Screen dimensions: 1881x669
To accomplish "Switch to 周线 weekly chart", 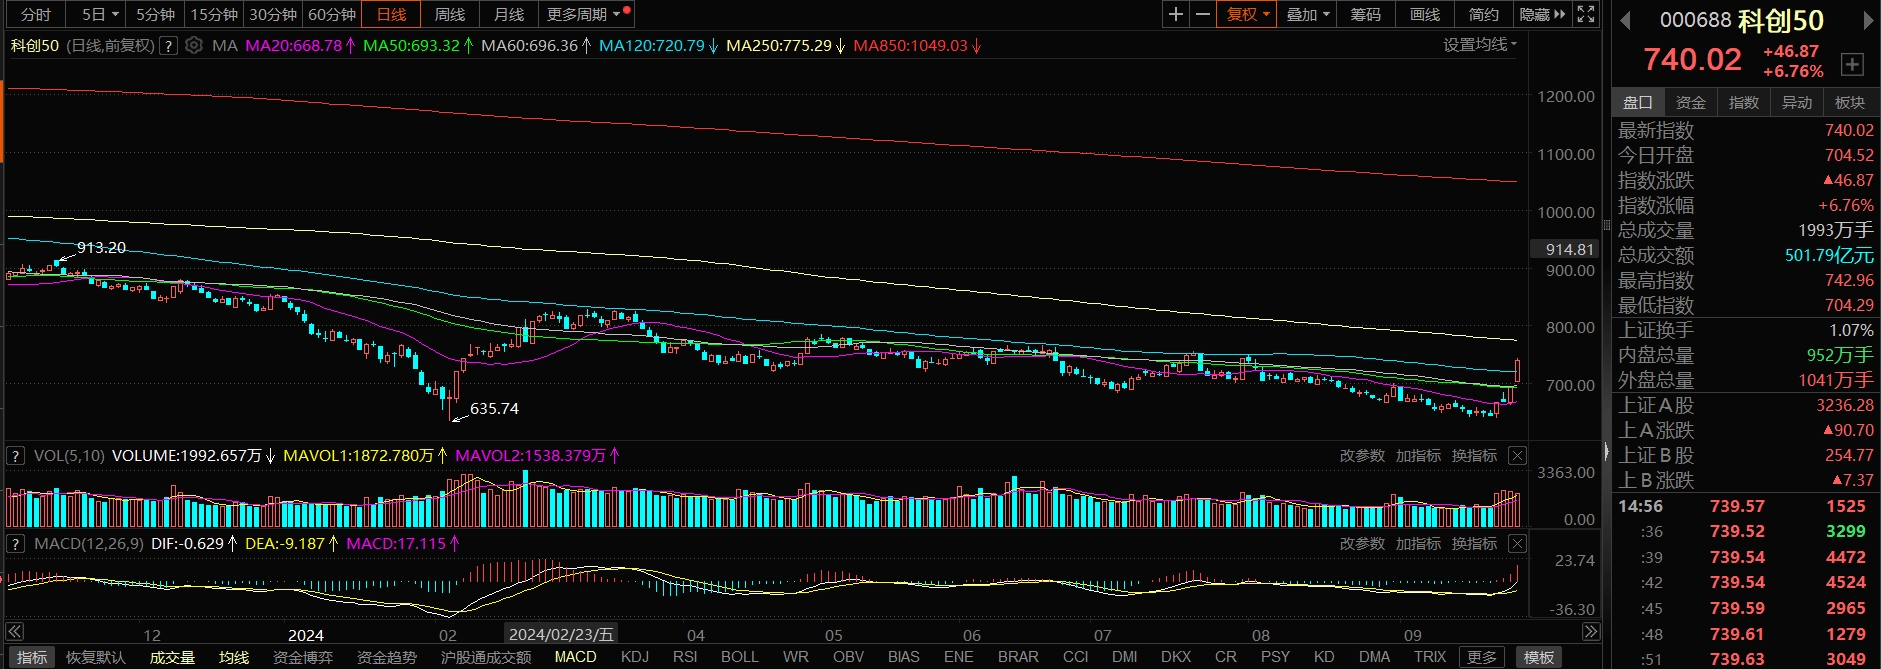I will 450,14.
